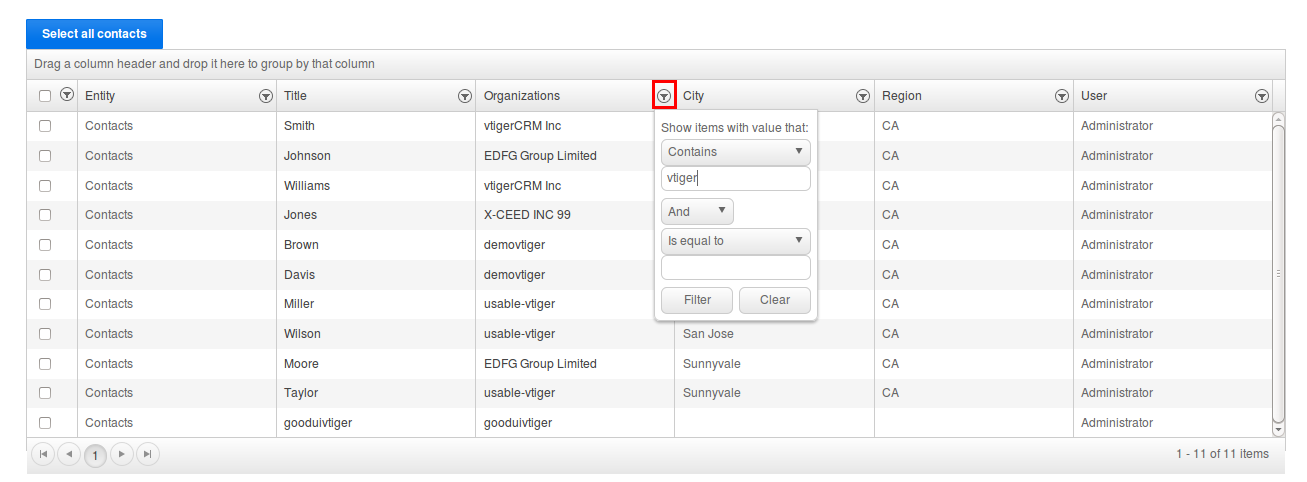
Task: Sort by the Organizations column header
Action: [560, 96]
